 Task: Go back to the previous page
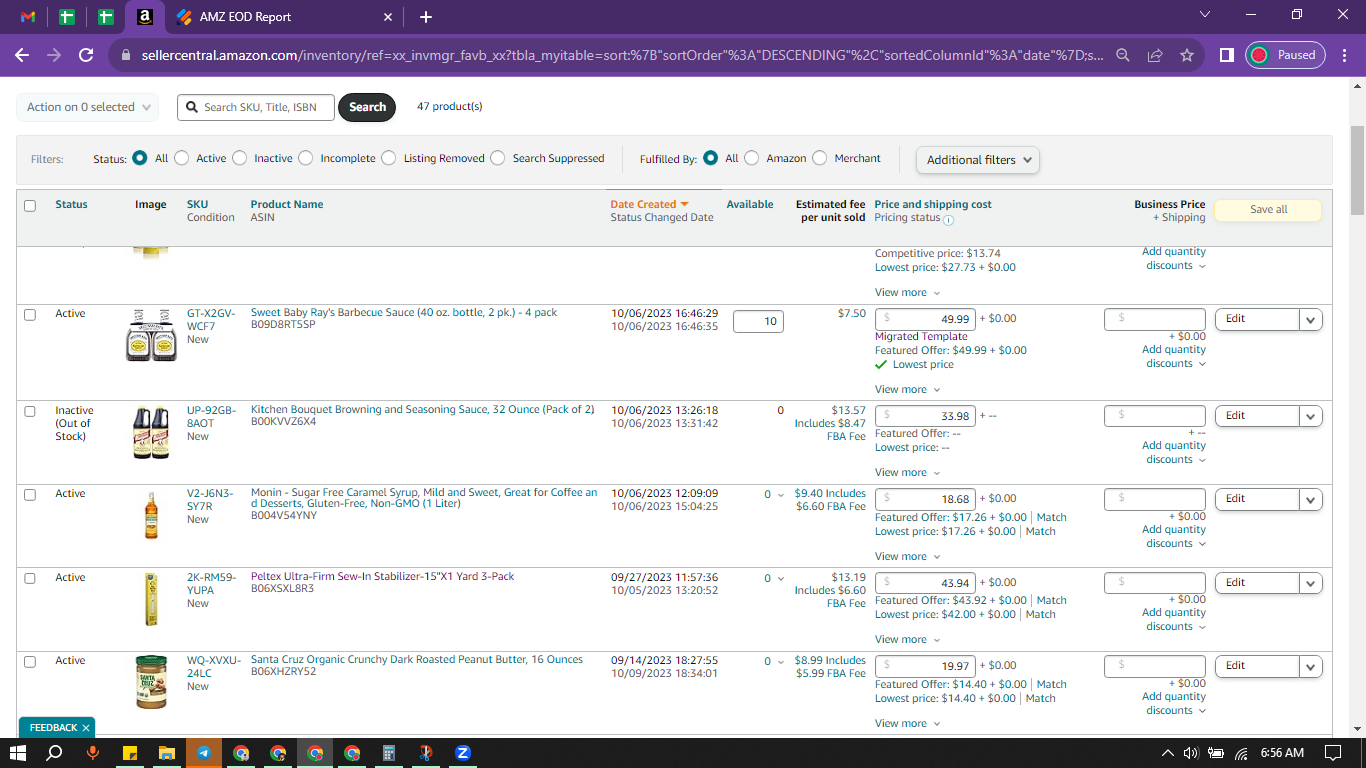click(22, 56)
